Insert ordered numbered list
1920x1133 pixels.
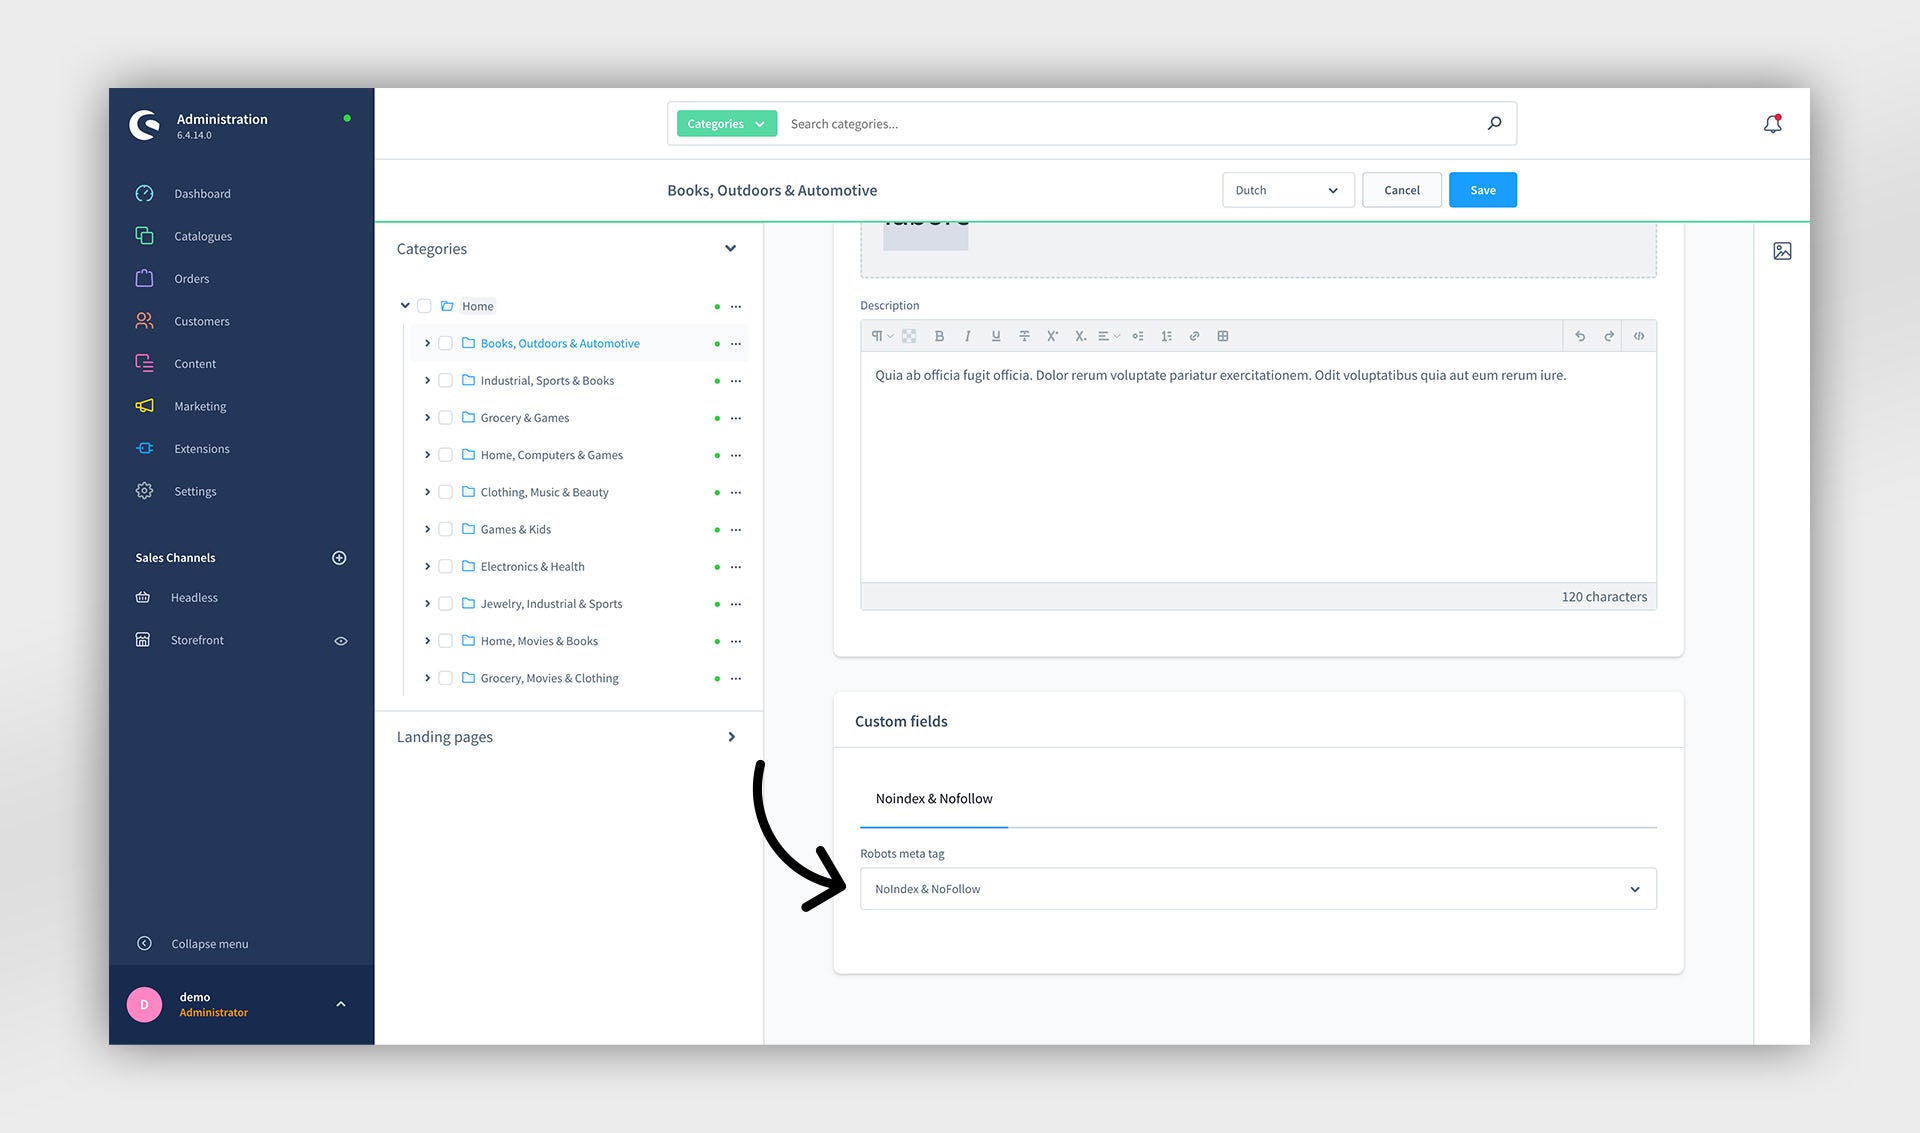tap(1166, 336)
